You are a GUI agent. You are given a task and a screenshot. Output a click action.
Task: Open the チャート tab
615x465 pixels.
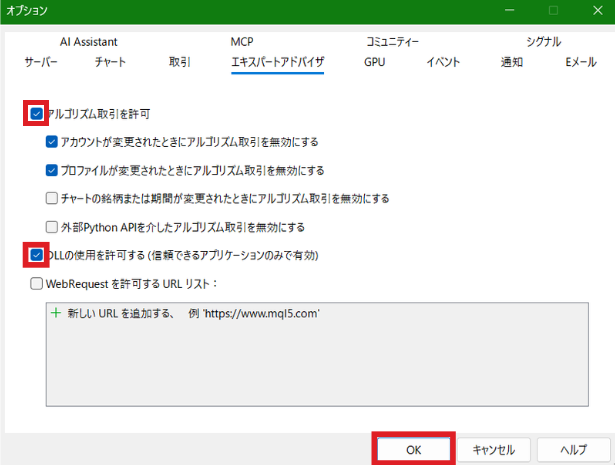(110, 62)
